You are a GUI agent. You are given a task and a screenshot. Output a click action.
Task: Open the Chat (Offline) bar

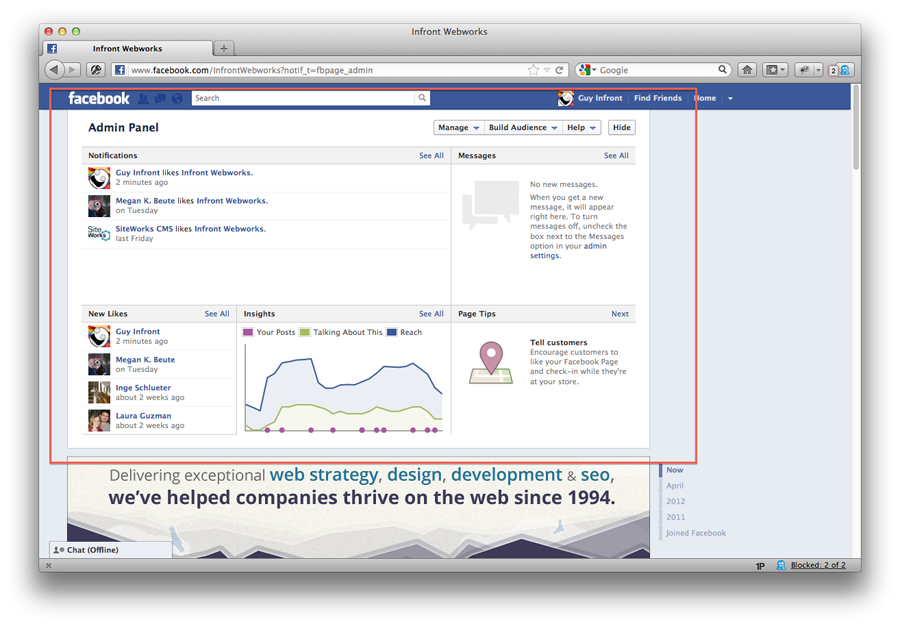point(111,550)
